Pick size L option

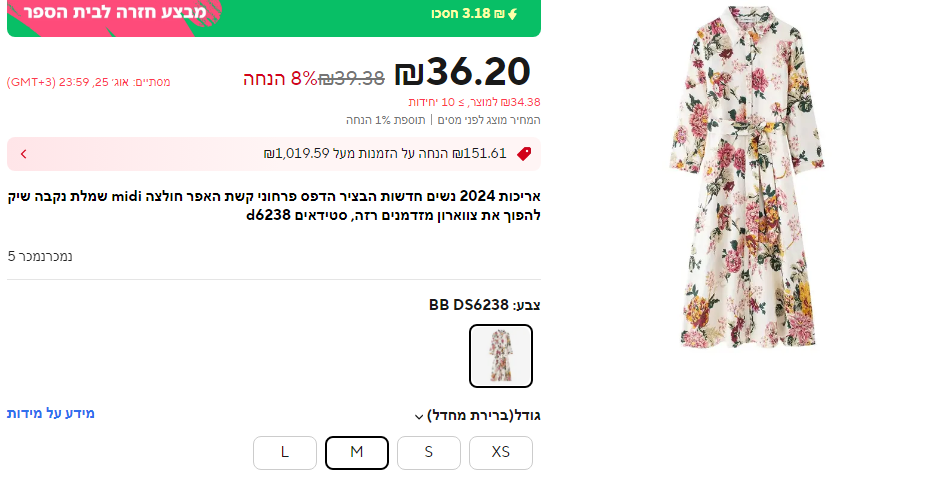[285, 452]
